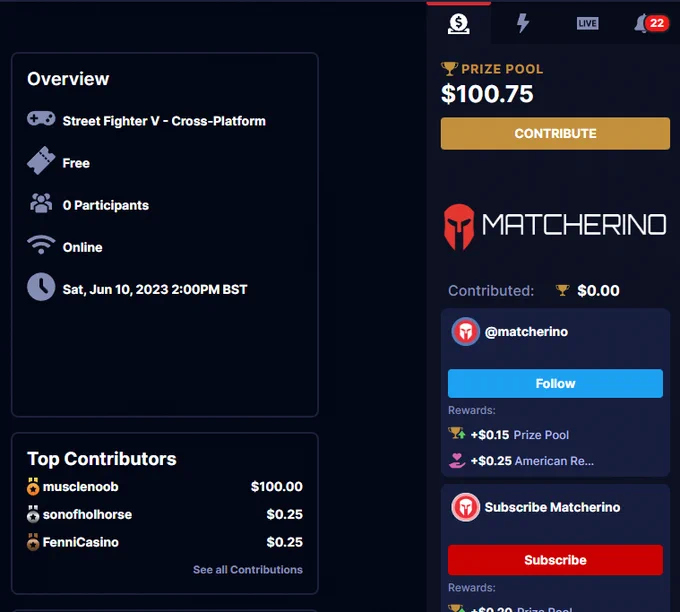Click the 'Overview' heading
The width and height of the screenshot is (680, 612).
tap(68, 79)
